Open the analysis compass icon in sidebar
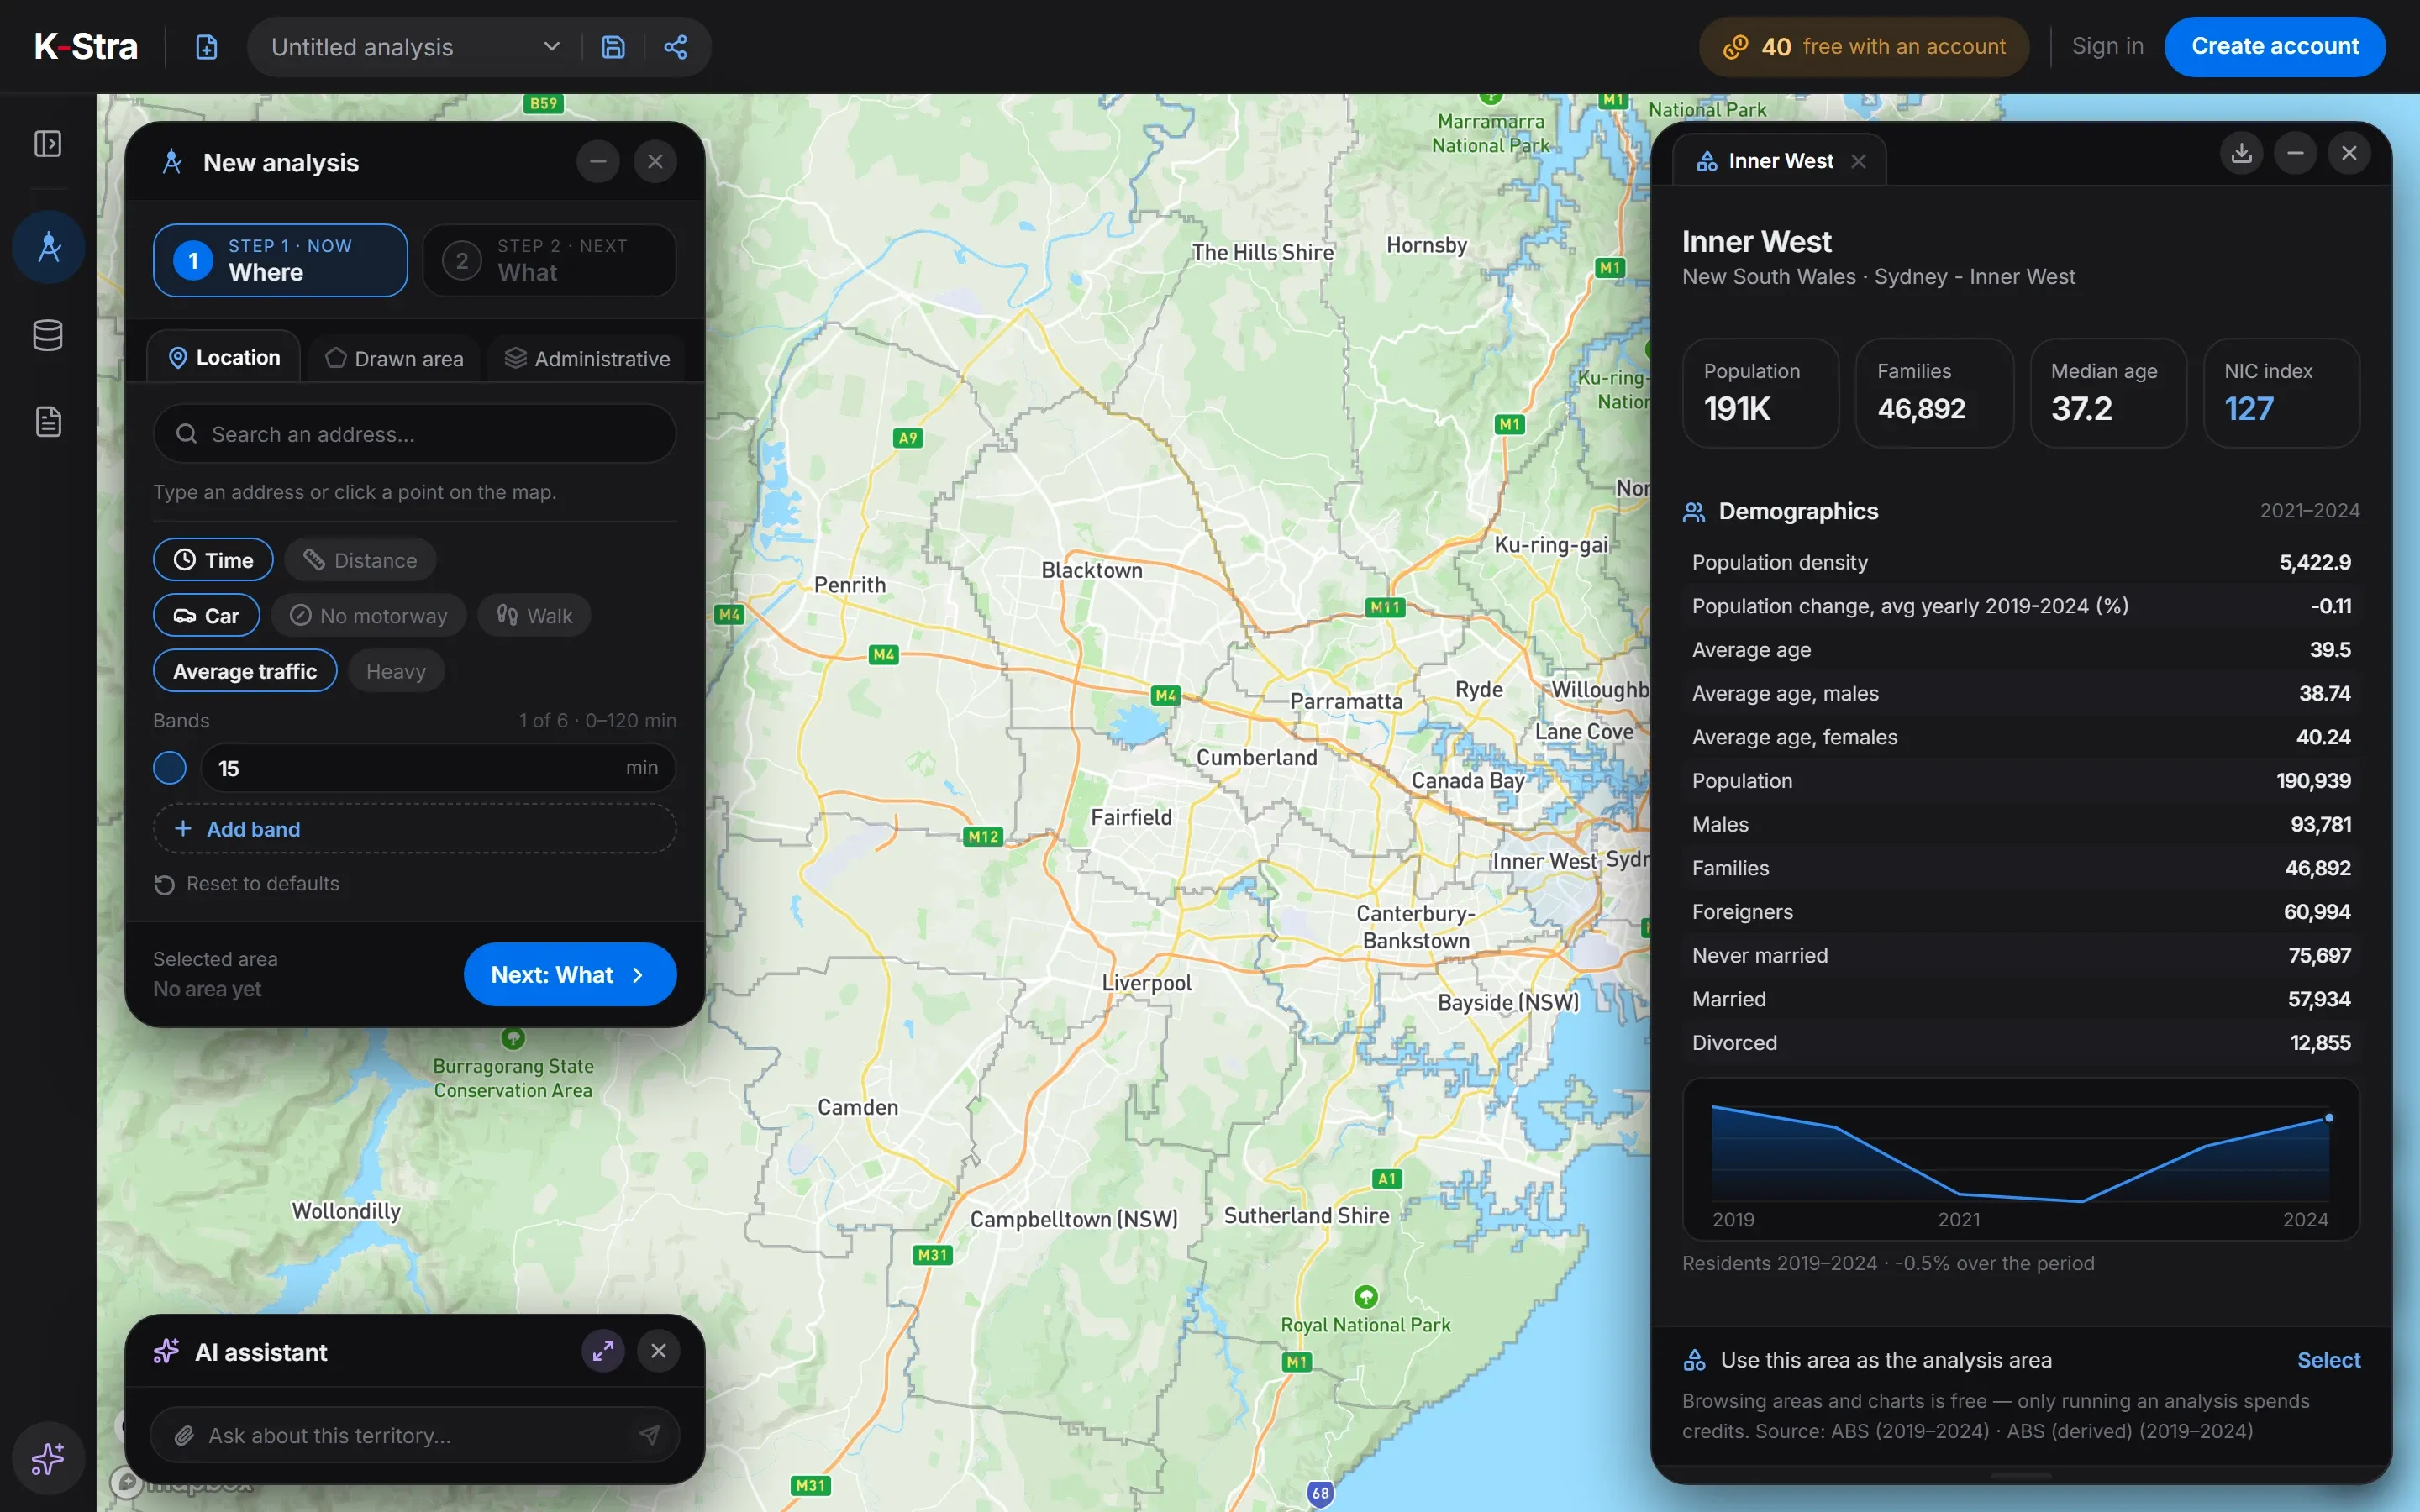The image size is (2420, 1512). pos(48,247)
